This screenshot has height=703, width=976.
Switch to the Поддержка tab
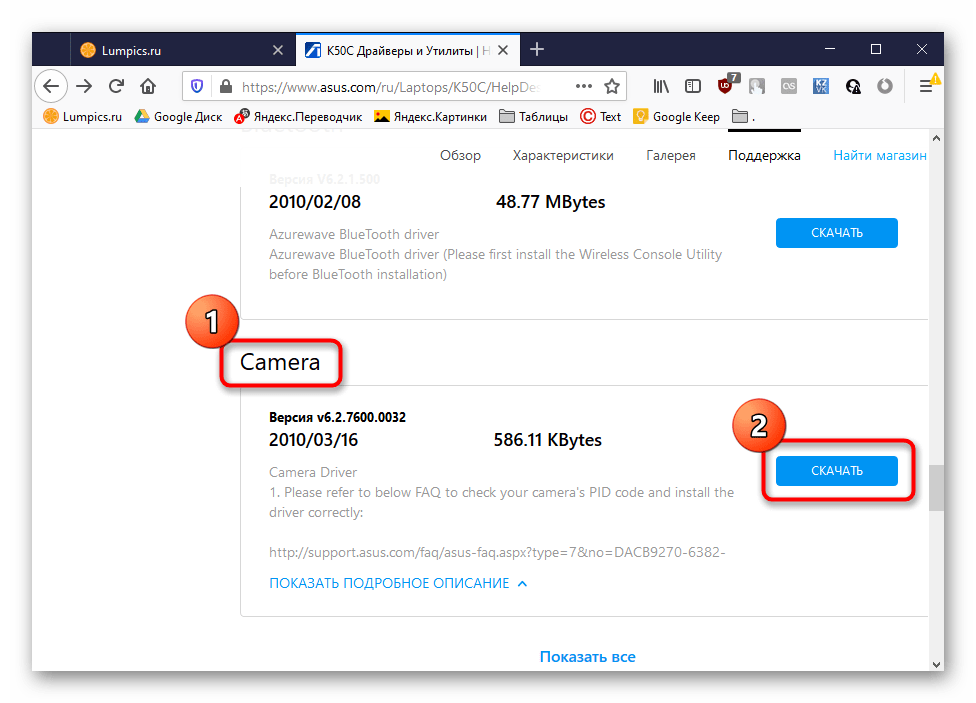[764, 155]
